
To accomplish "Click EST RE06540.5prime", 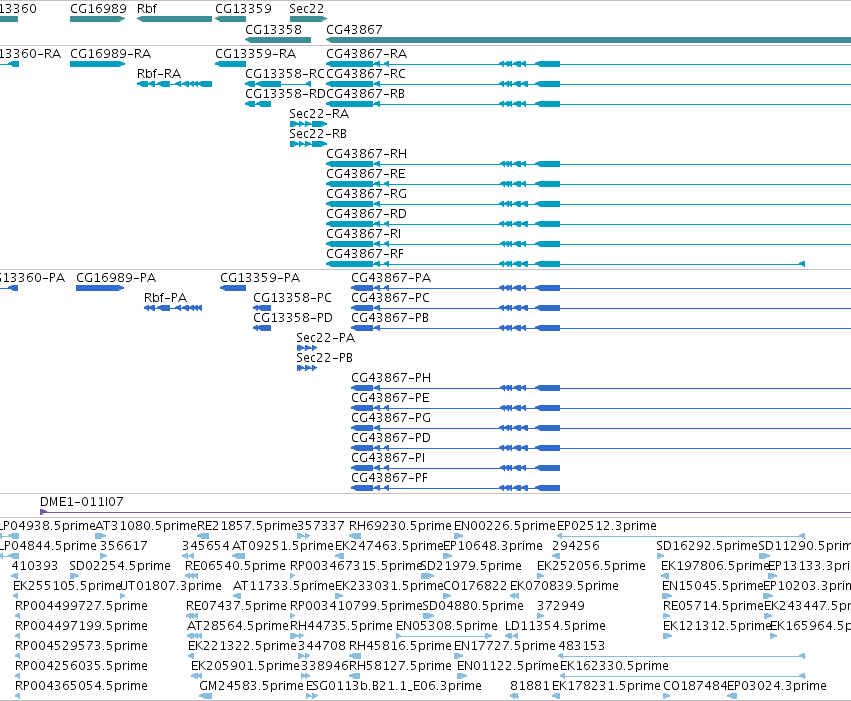I will (x=236, y=566).
